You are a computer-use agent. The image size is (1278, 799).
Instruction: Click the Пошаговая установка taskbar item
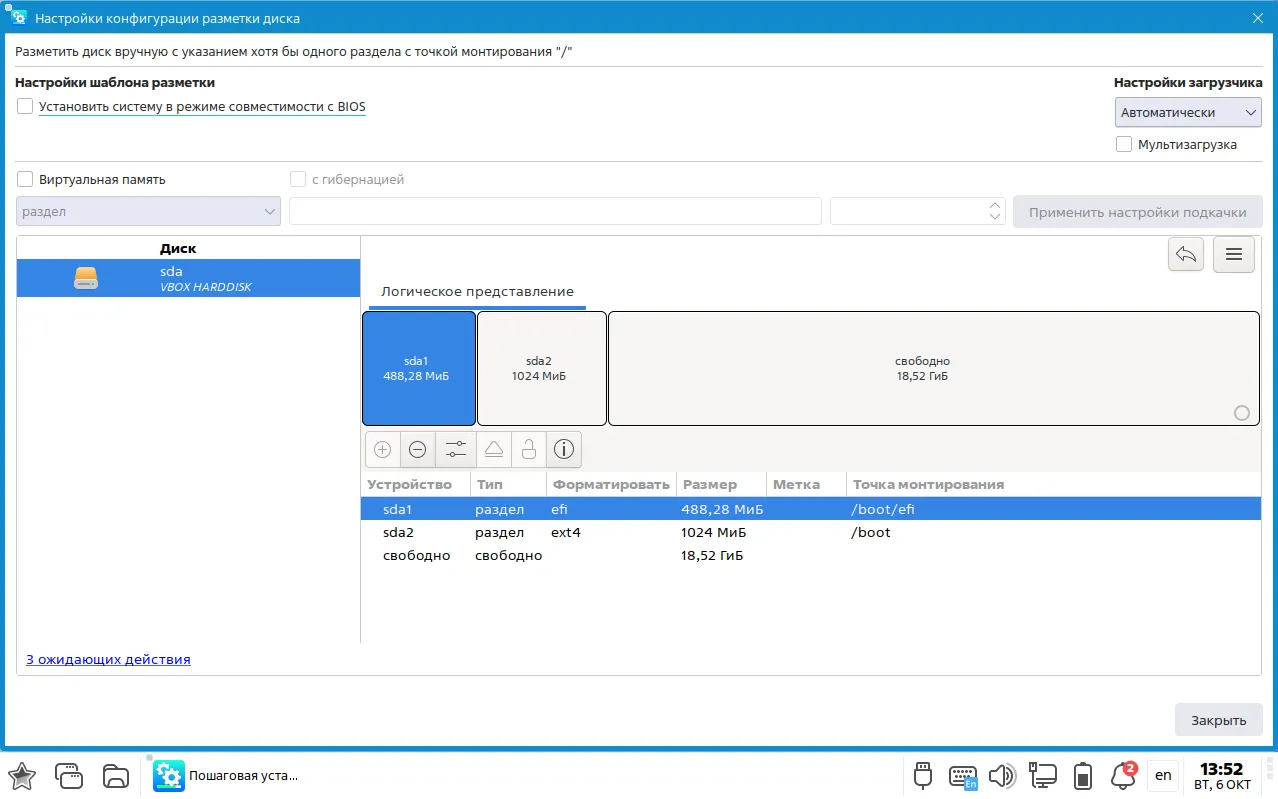pyautogui.click(x=226, y=775)
